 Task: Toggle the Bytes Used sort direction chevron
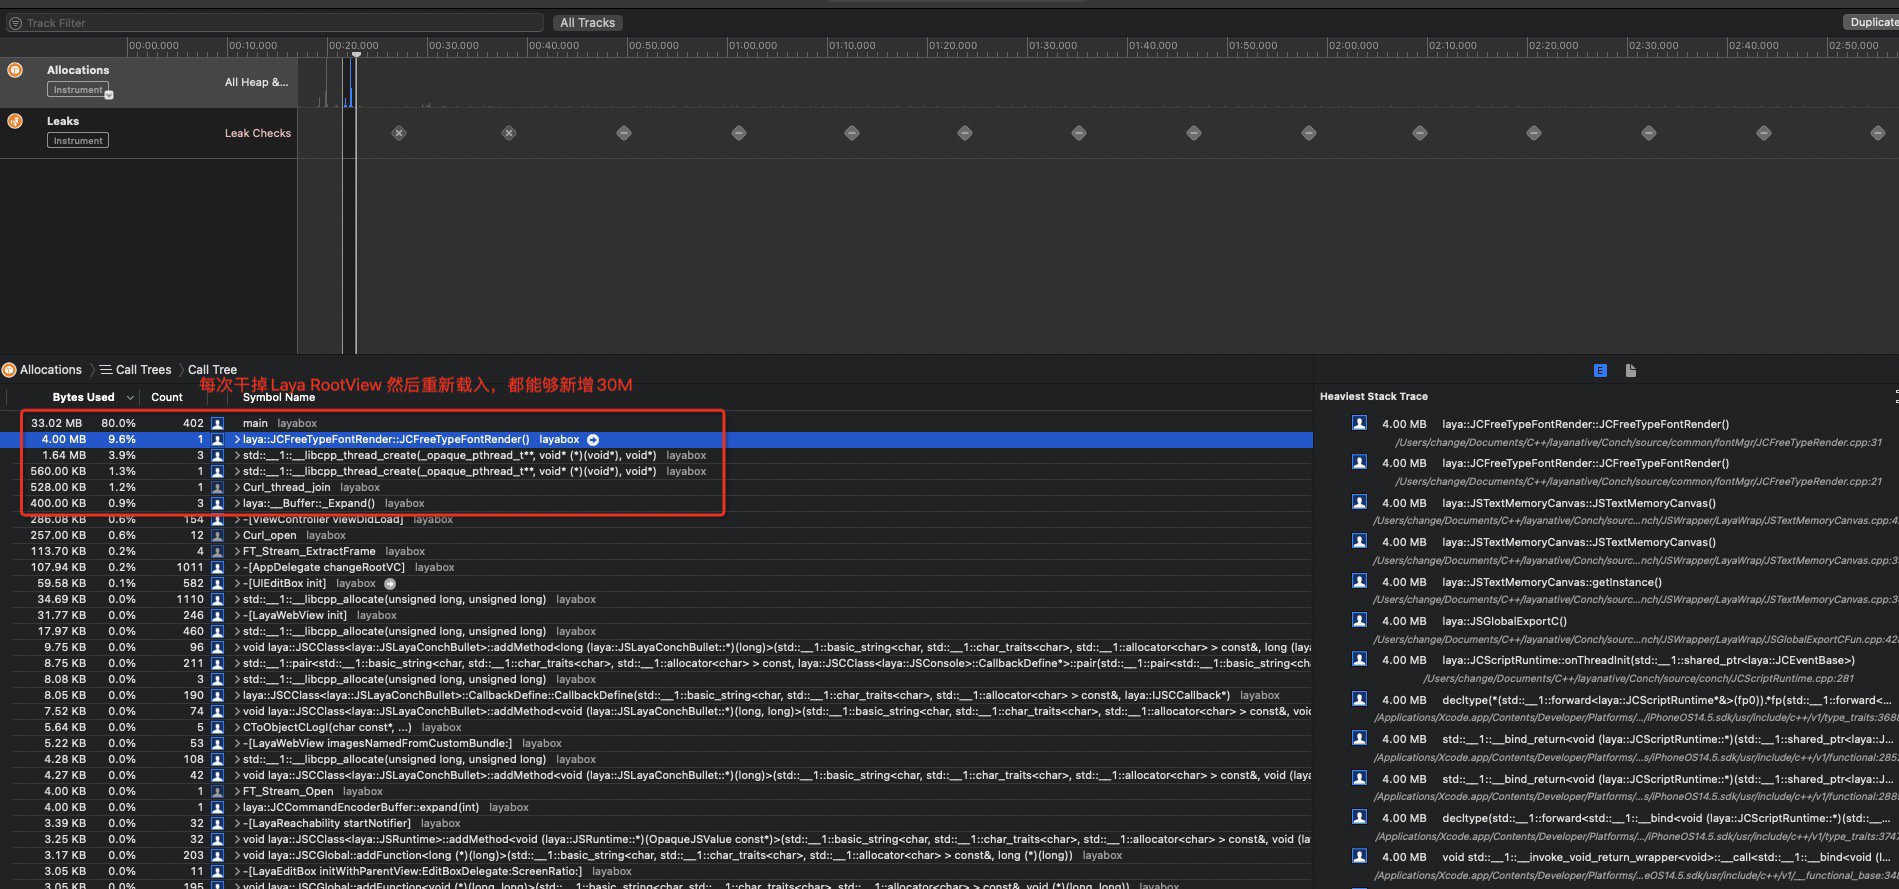tap(130, 398)
